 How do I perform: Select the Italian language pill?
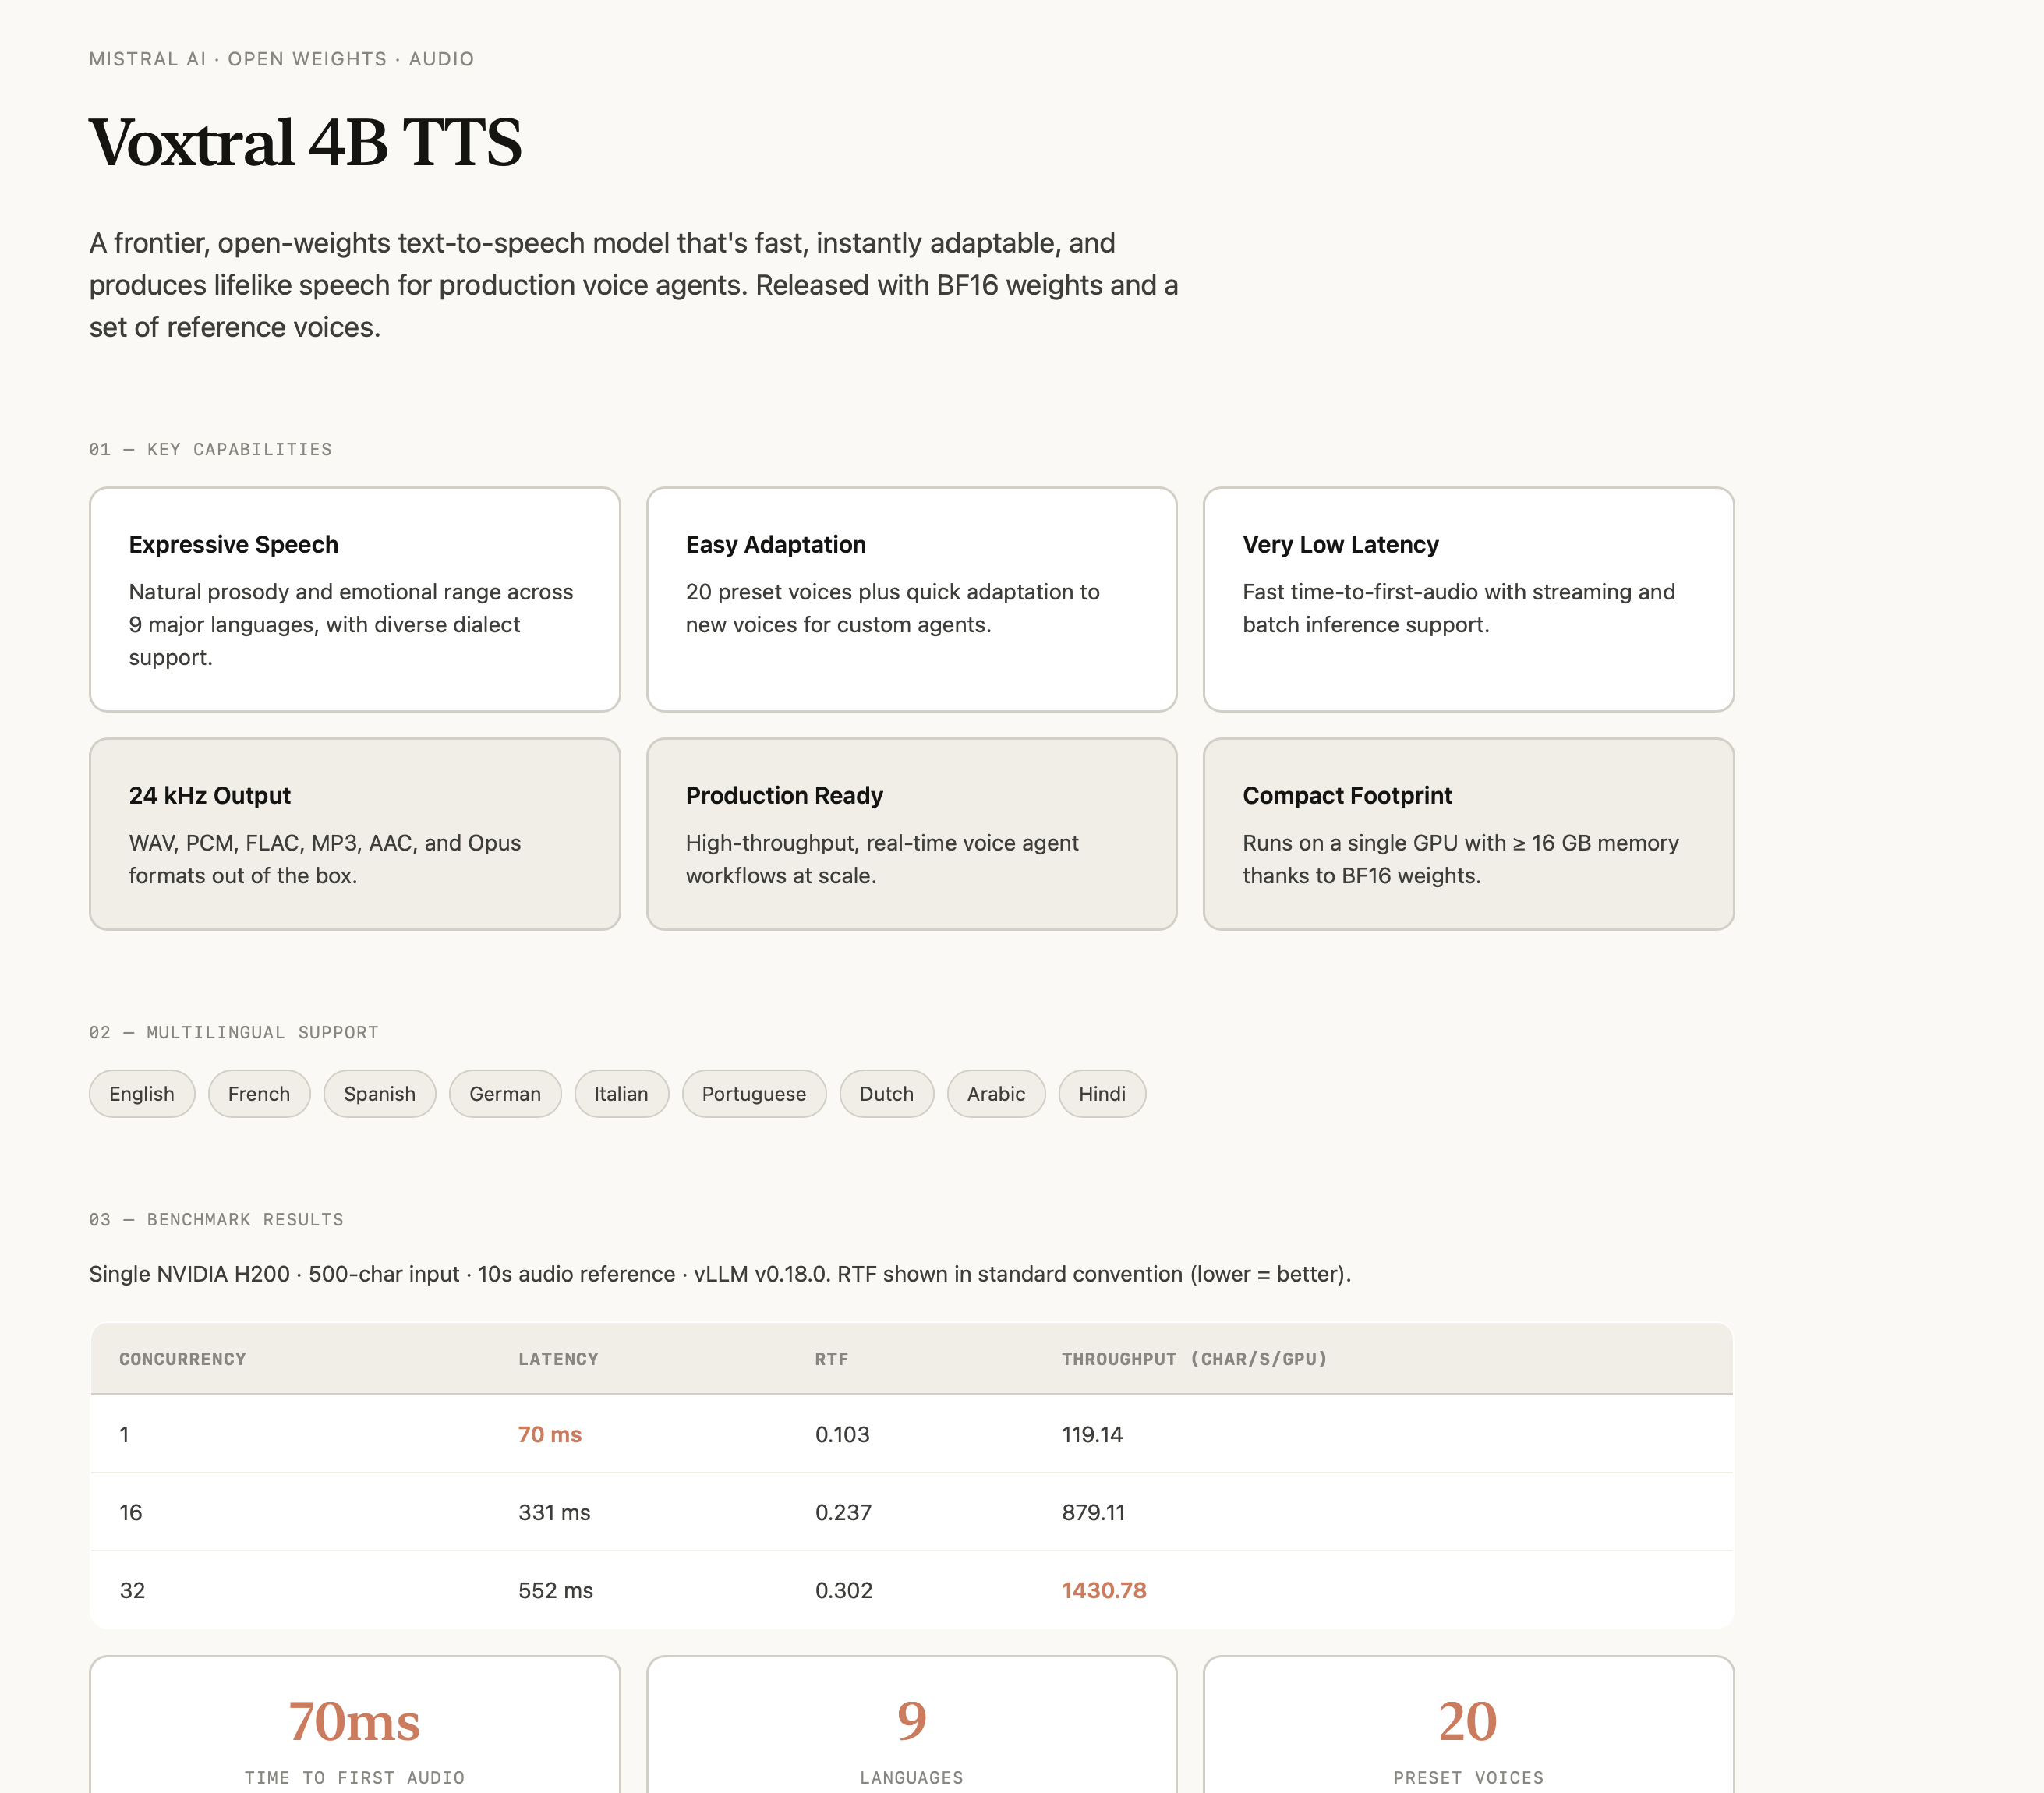(x=621, y=1094)
